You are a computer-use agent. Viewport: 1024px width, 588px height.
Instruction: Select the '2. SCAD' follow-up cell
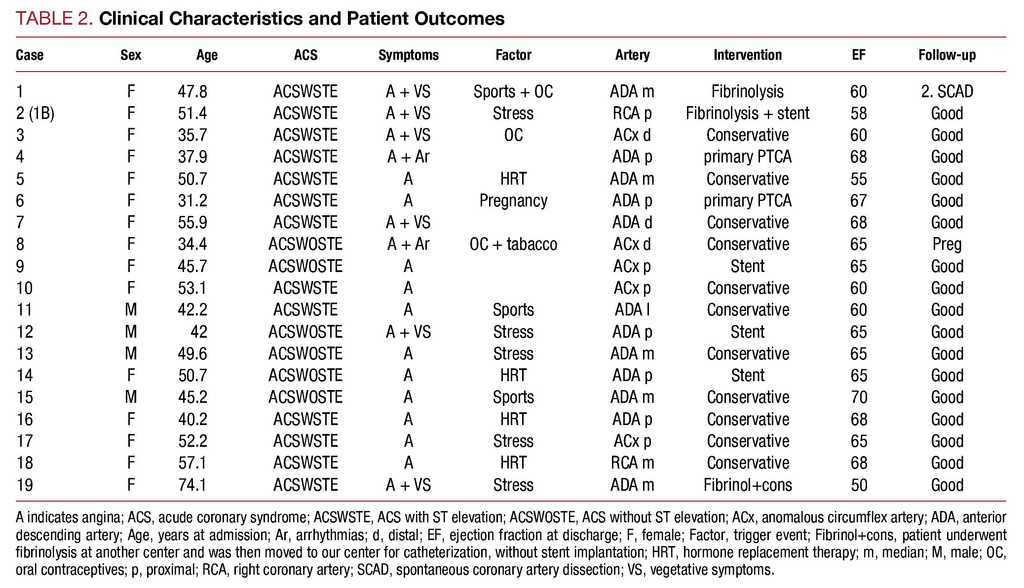click(x=946, y=92)
